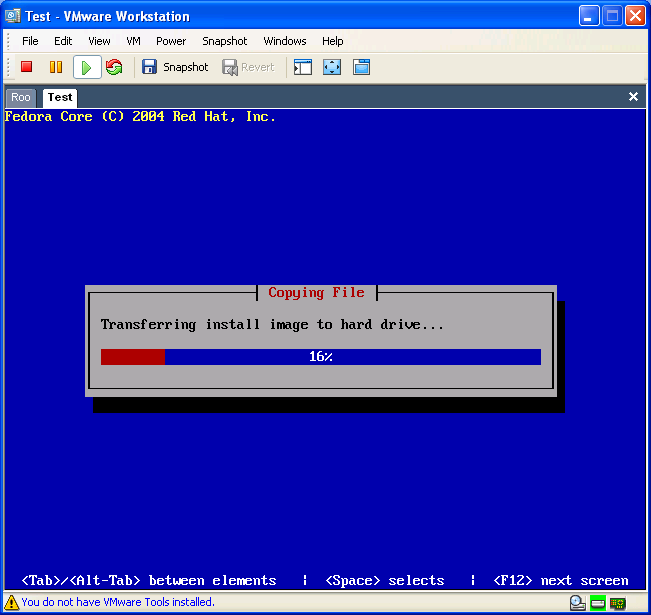Click the circuit board device status icon
The height and width of the screenshot is (615, 651).
[617, 603]
